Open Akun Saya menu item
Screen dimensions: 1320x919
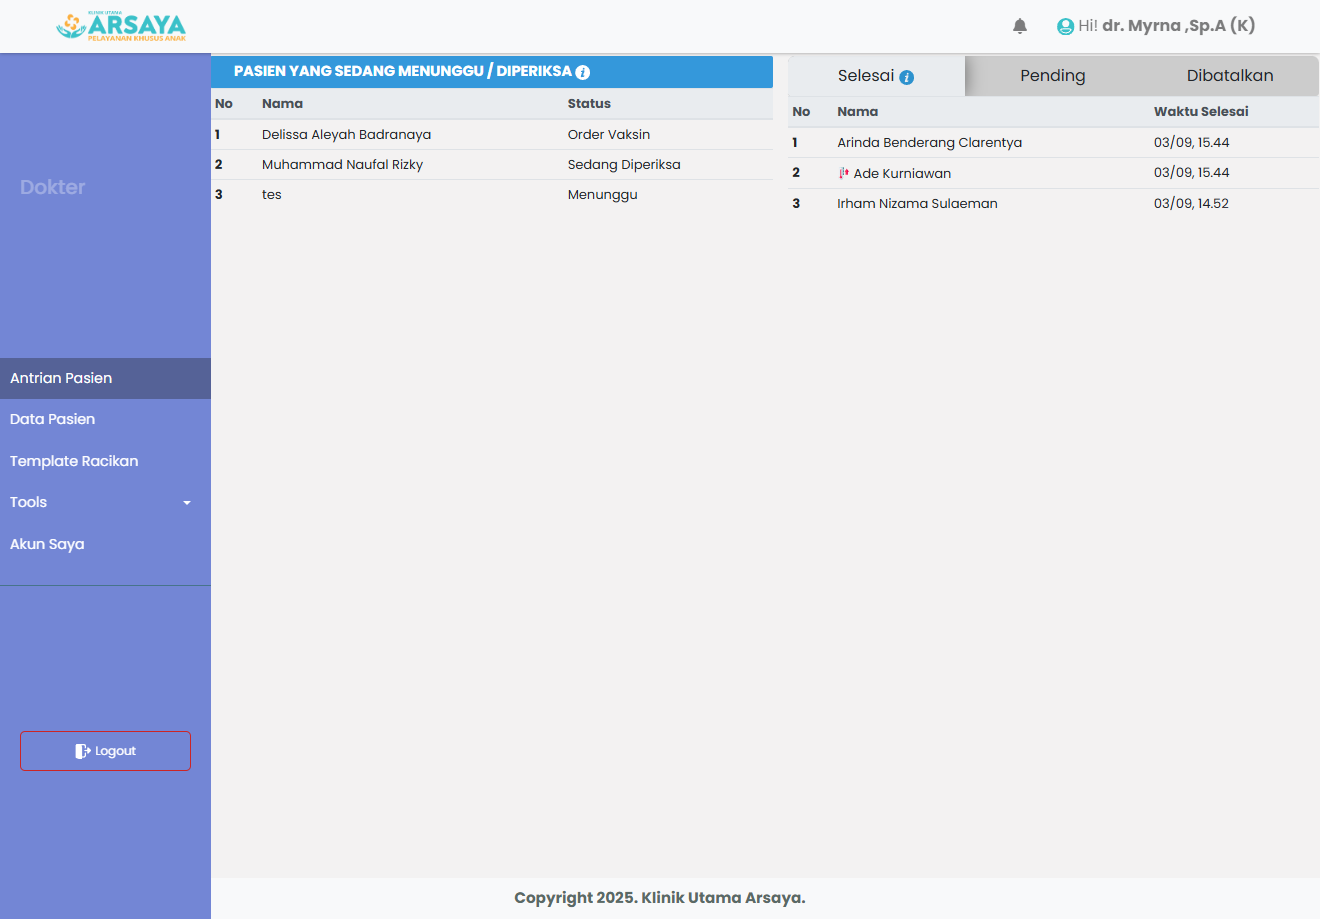[x=47, y=544]
